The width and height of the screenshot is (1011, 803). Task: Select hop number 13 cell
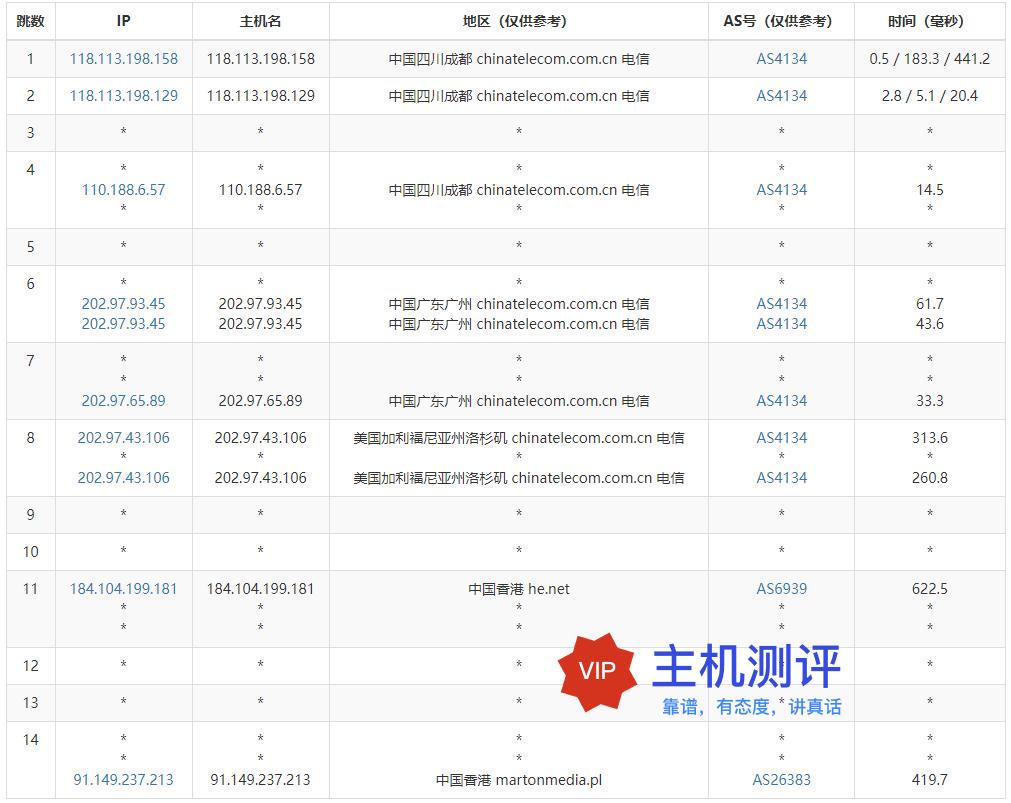(x=30, y=702)
